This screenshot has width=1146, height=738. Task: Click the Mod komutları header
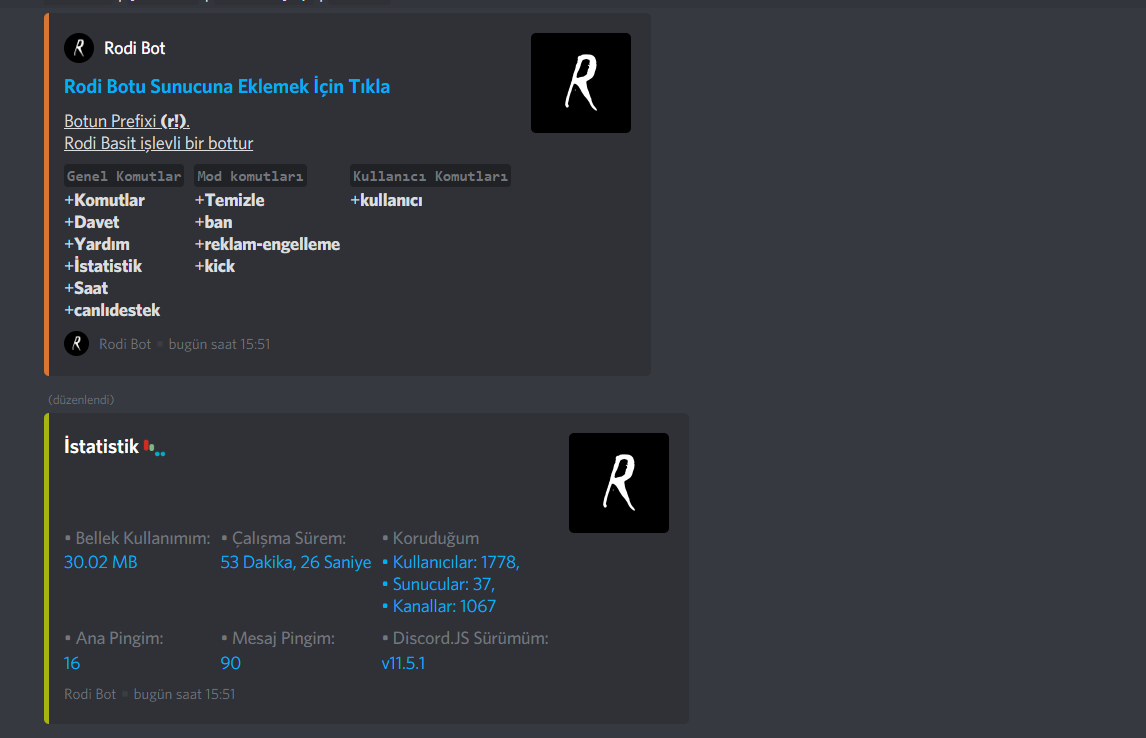coord(250,176)
